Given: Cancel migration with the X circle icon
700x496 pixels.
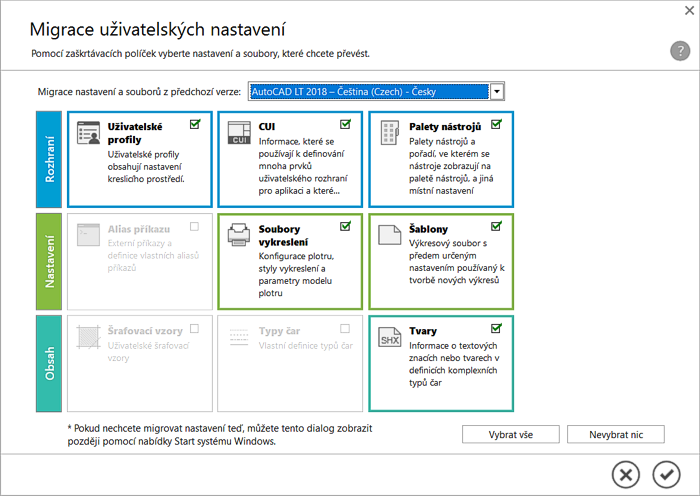Looking at the screenshot, I should point(625,473).
